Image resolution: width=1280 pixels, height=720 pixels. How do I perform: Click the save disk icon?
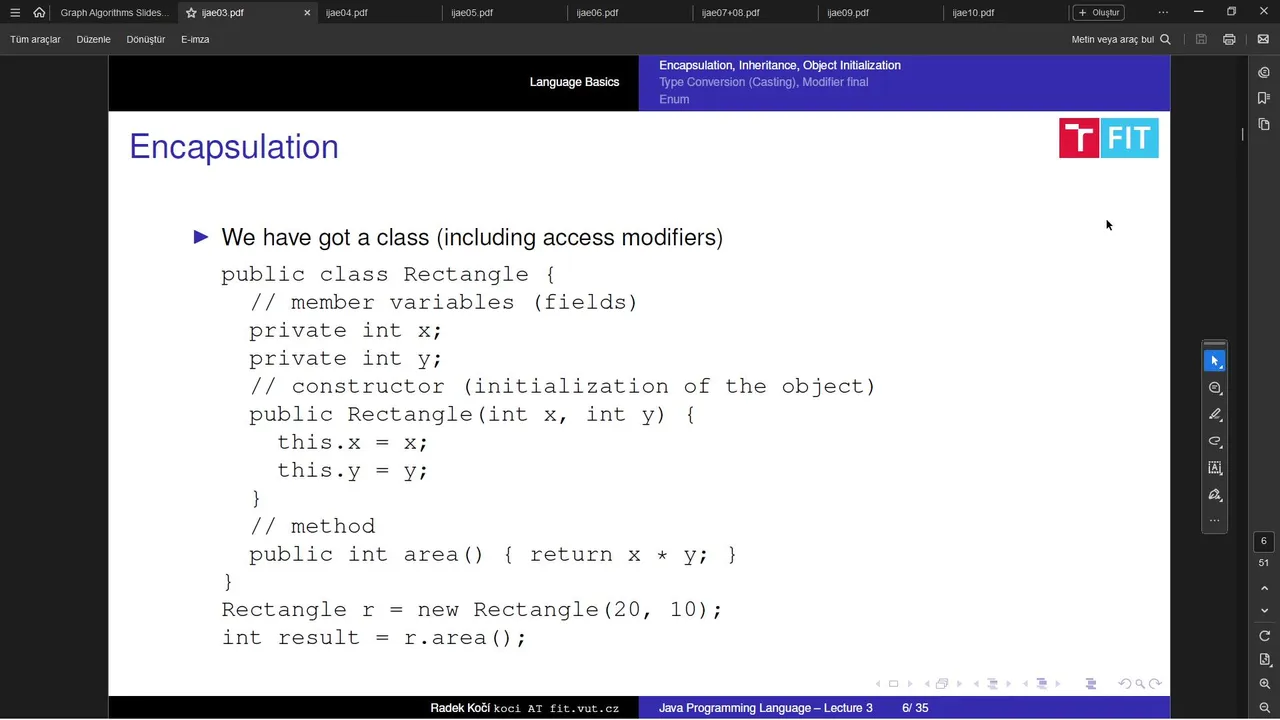point(1201,40)
